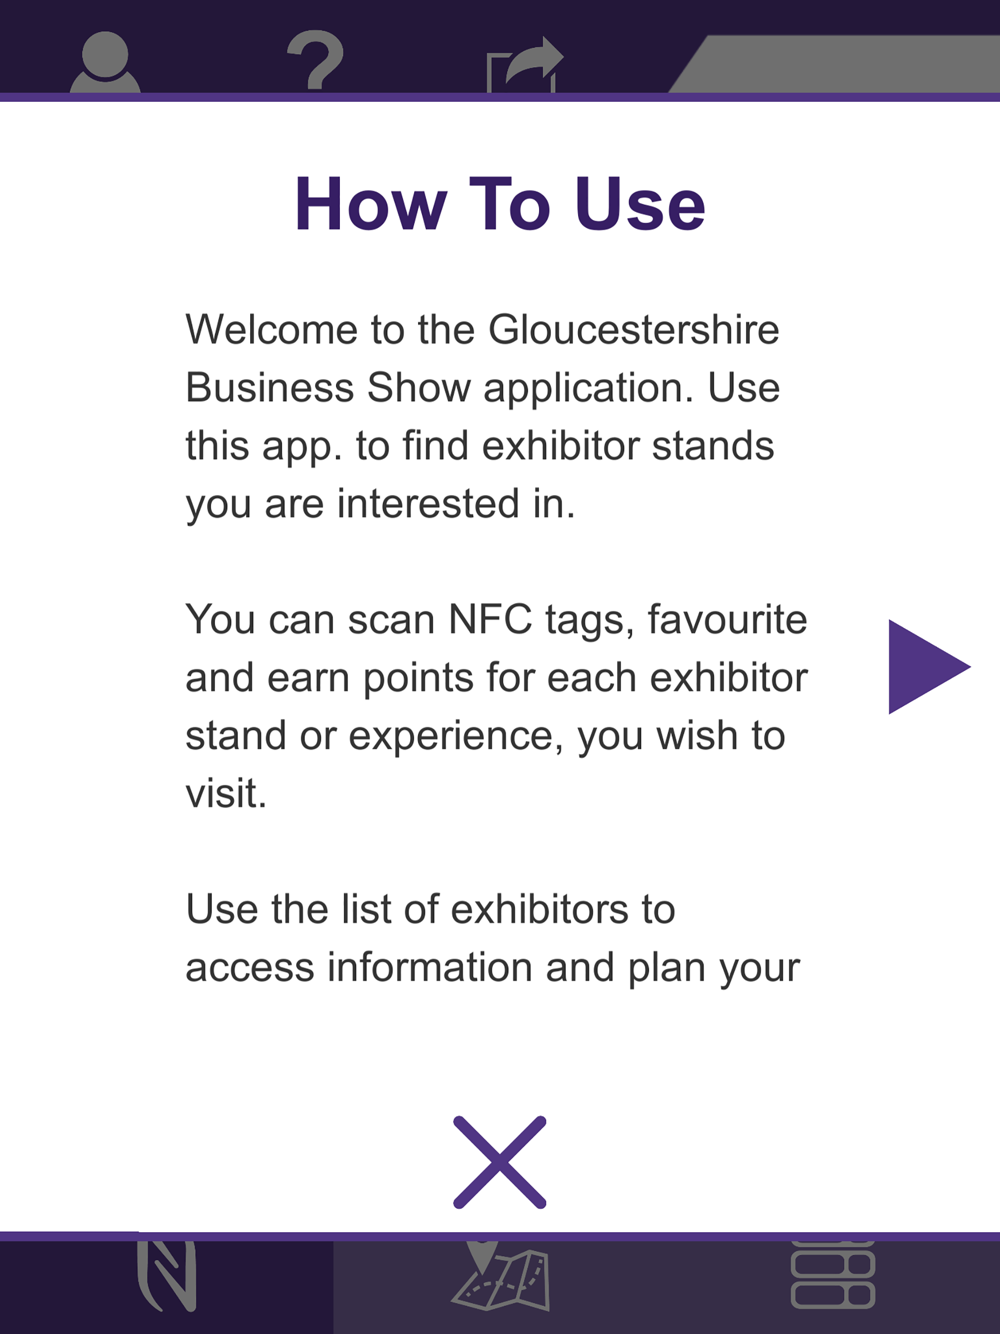Select the Welcome to the Gloucestershire paragraph
1000x1334 pixels.
(482, 417)
